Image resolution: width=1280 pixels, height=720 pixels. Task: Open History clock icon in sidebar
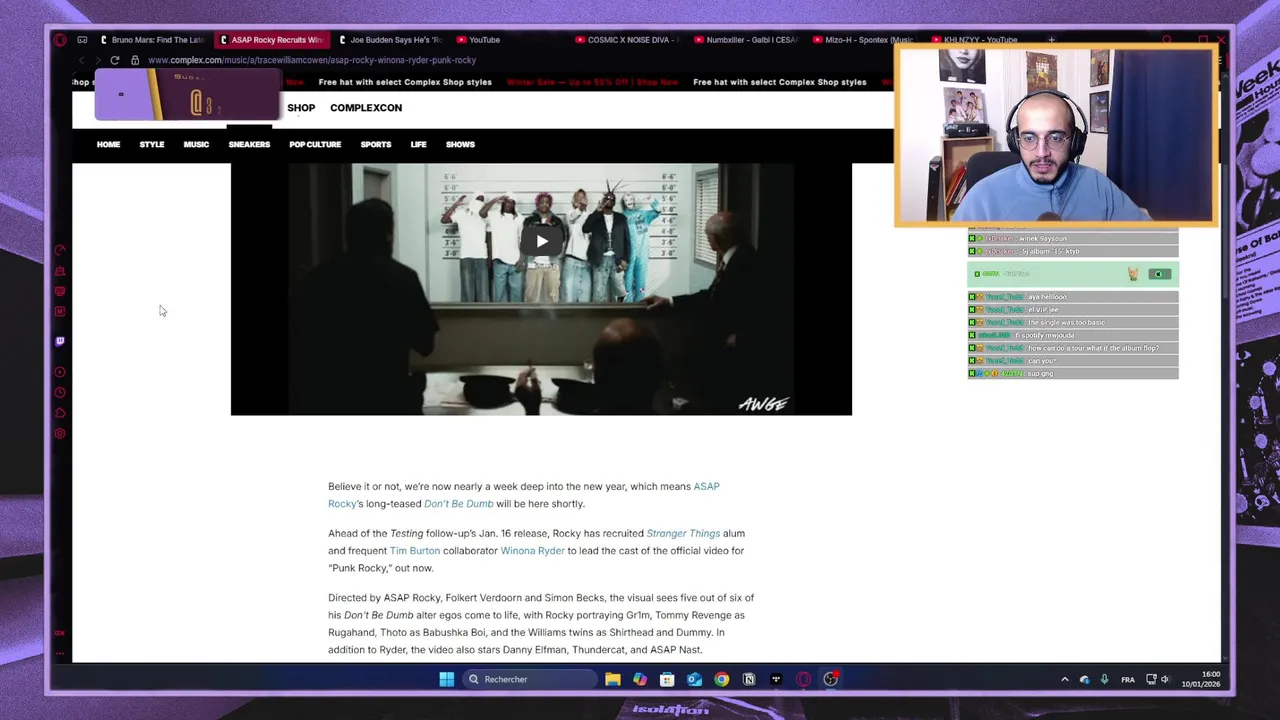point(60,393)
